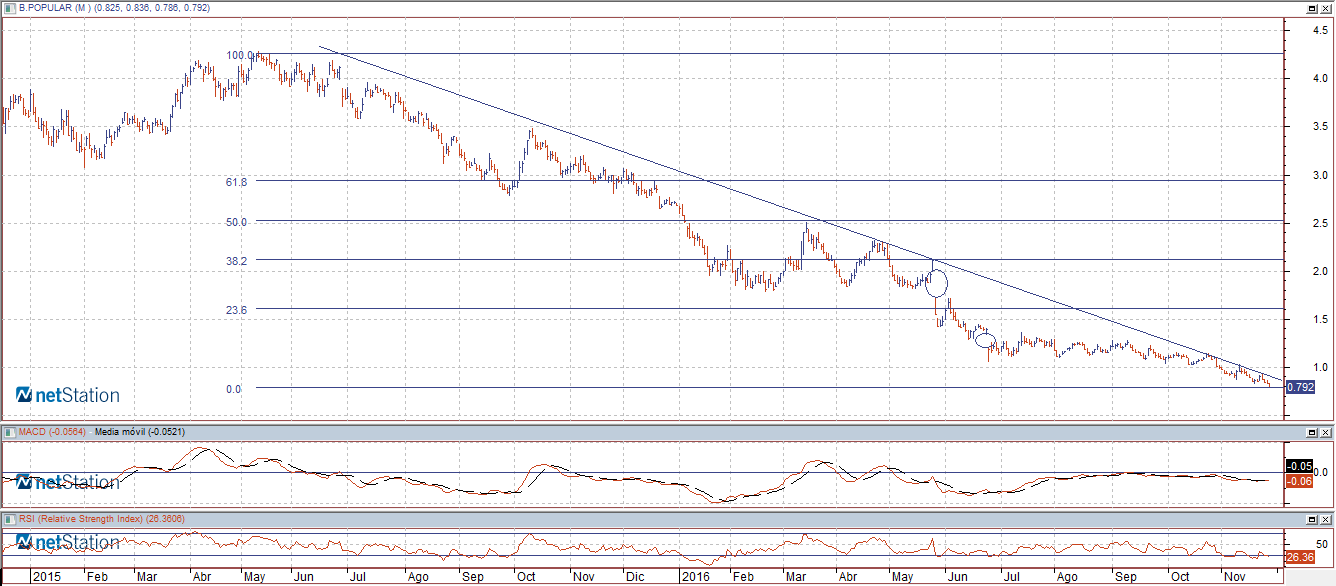The width and height of the screenshot is (1336, 586).
Task: Select the MACD (-0.0564) indicator label
Action: (x=52, y=432)
